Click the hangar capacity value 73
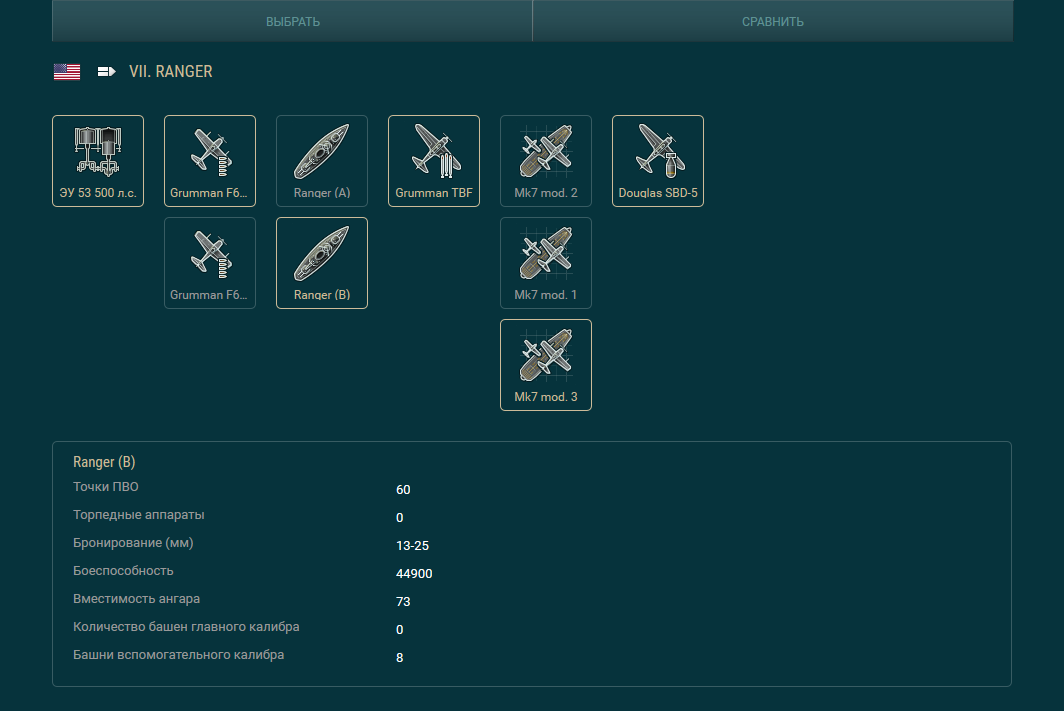Image resolution: width=1064 pixels, height=711 pixels. [403, 602]
